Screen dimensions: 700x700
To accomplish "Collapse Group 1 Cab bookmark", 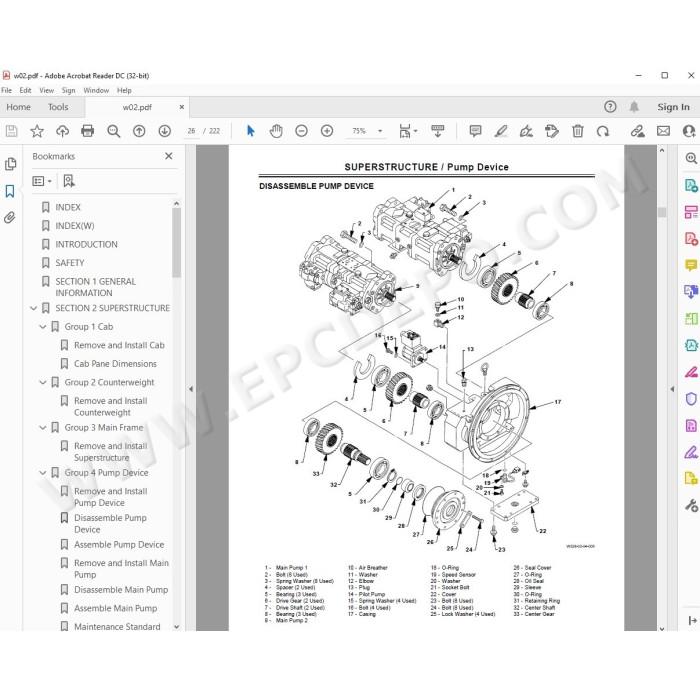I will coord(43,327).
